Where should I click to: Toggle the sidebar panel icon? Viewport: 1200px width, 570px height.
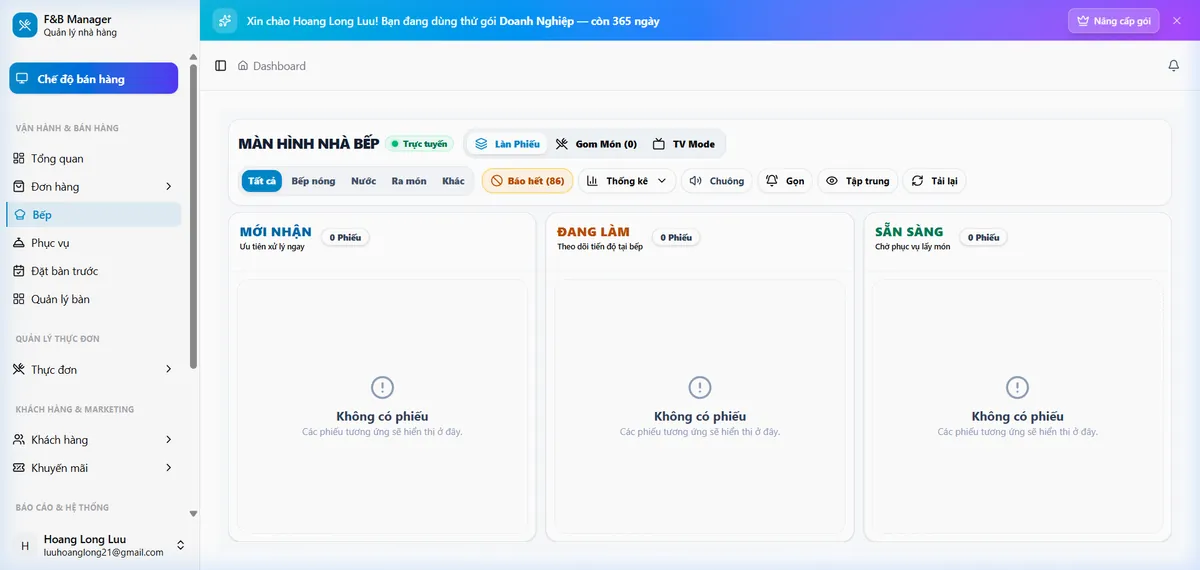[x=221, y=66]
